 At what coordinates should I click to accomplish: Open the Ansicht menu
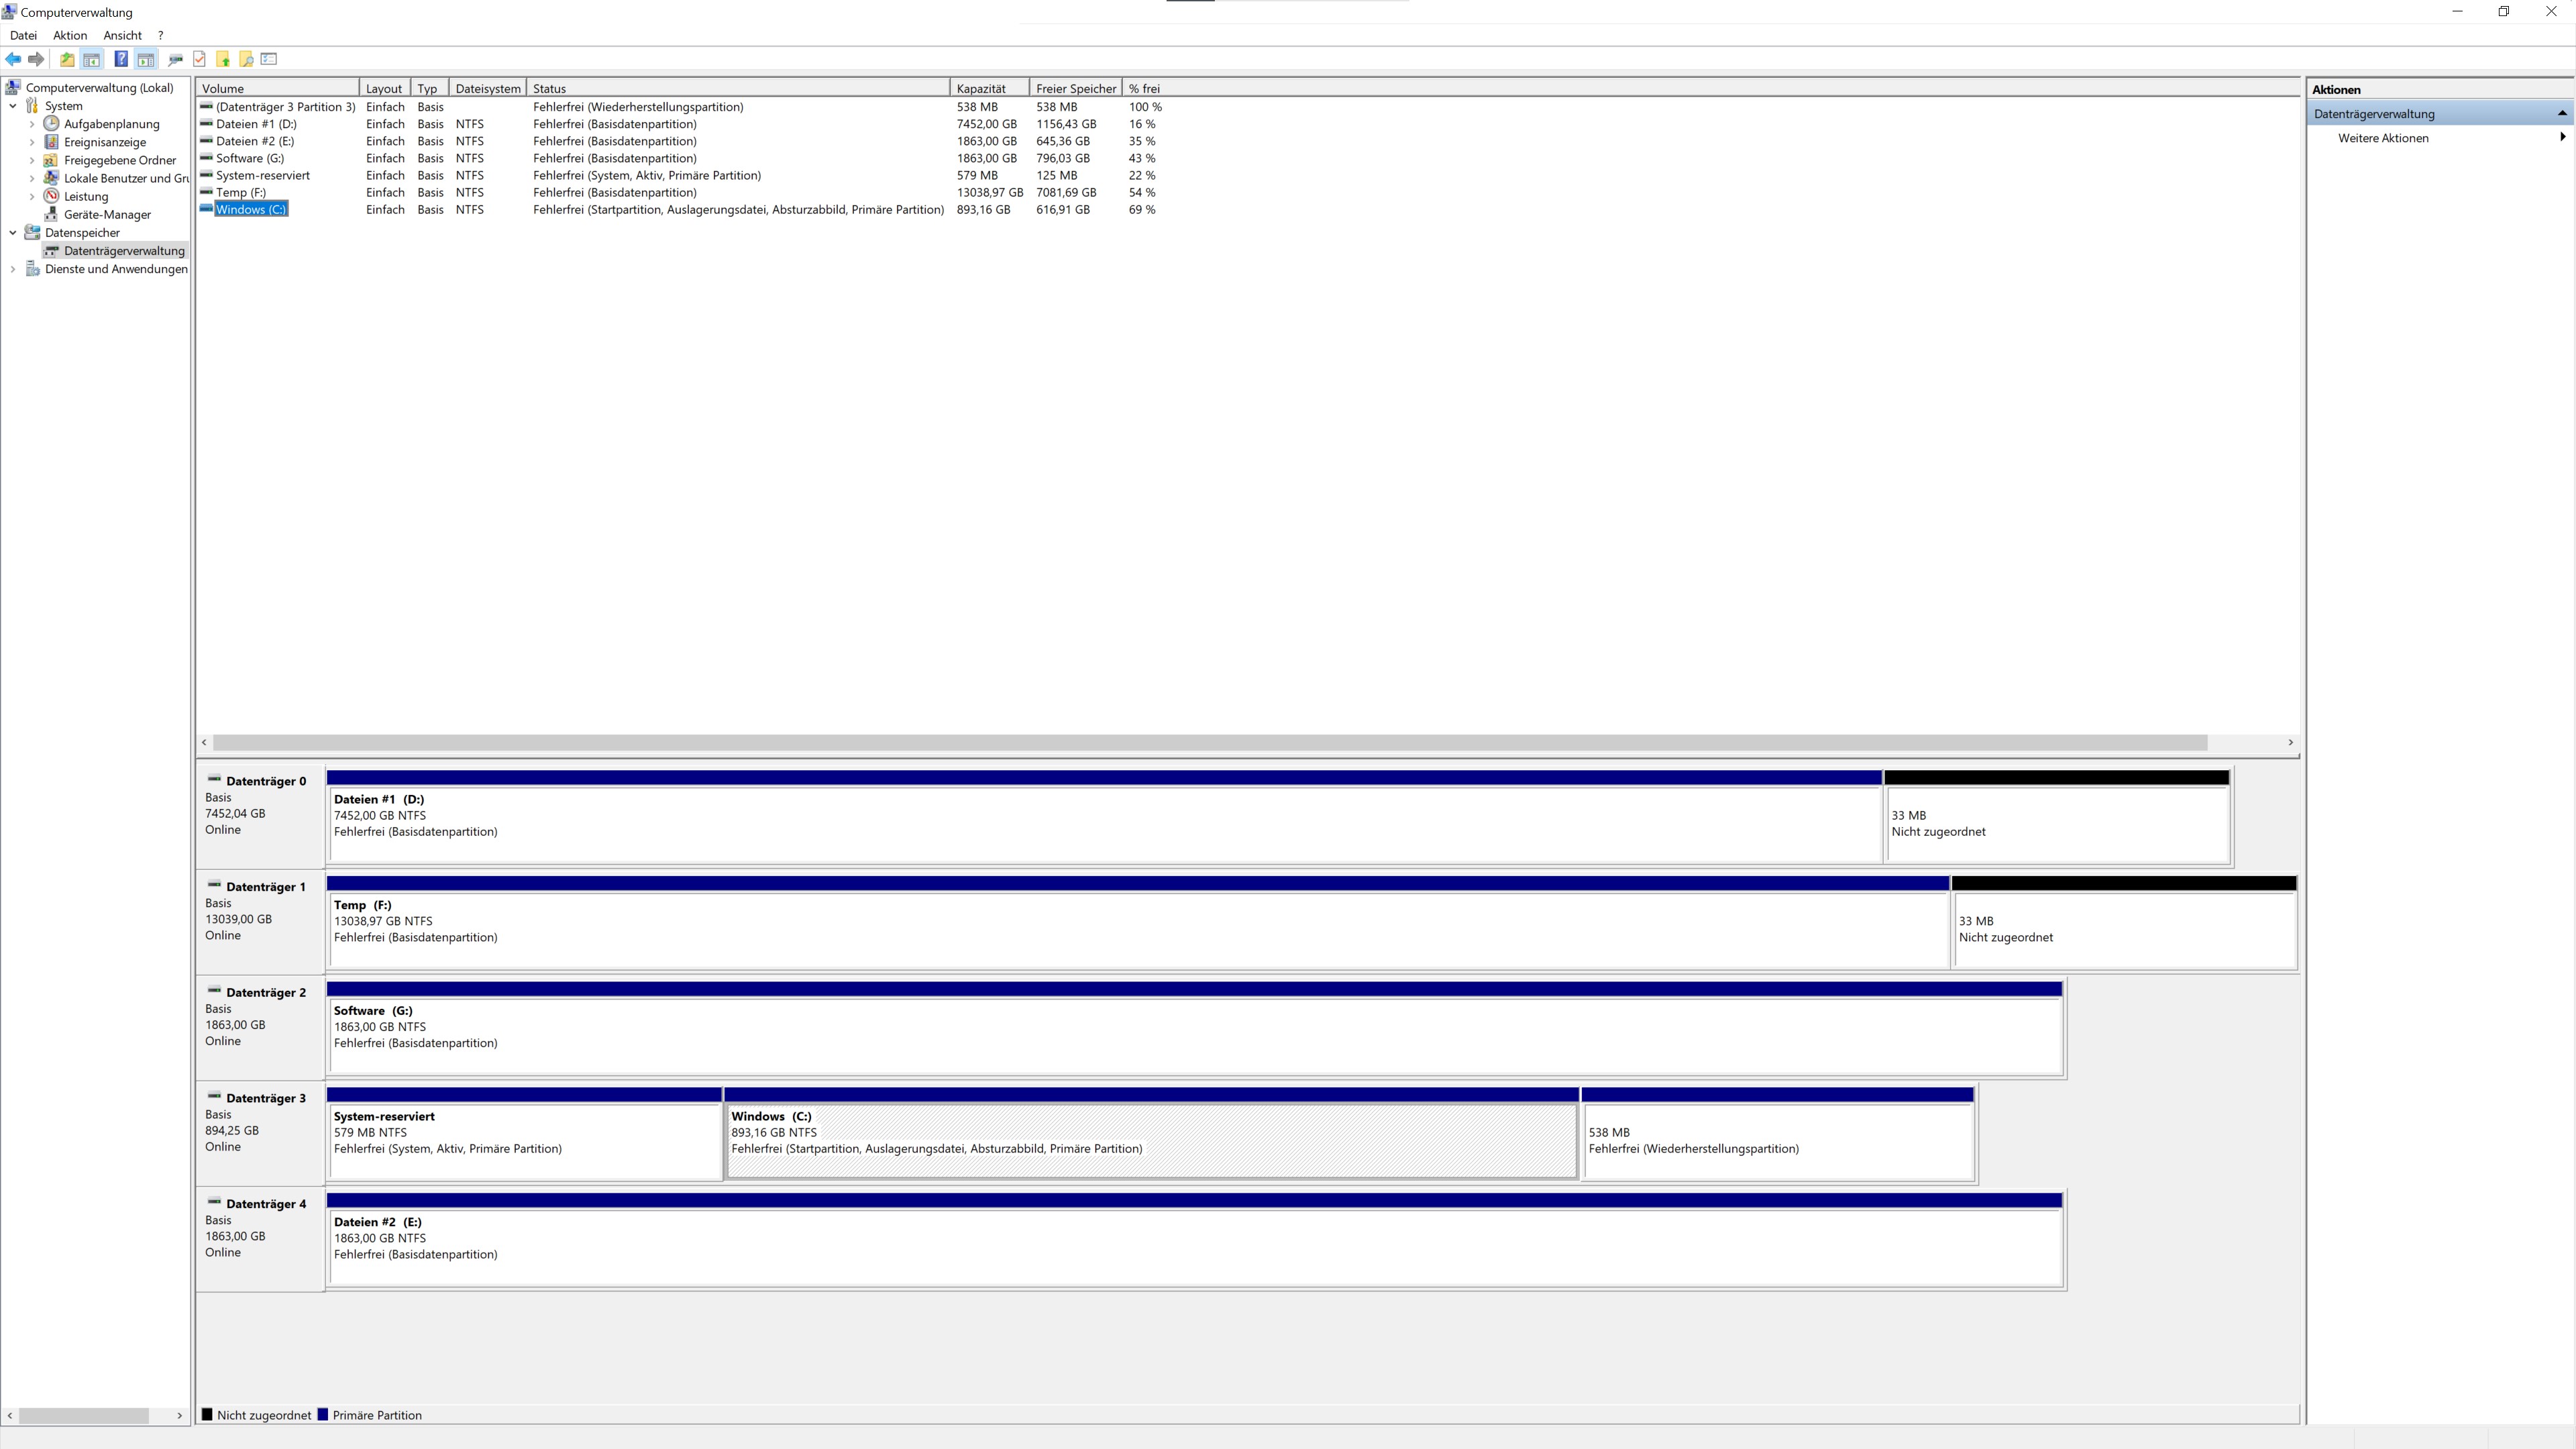point(122,35)
